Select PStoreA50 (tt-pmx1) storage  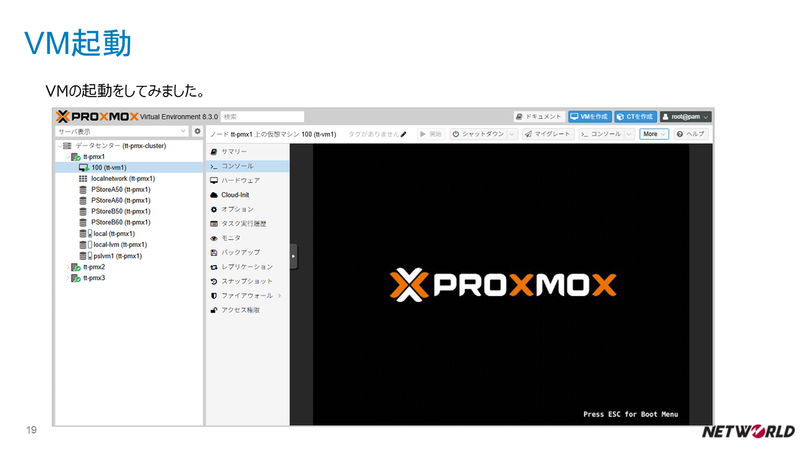pyautogui.click(x=120, y=190)
